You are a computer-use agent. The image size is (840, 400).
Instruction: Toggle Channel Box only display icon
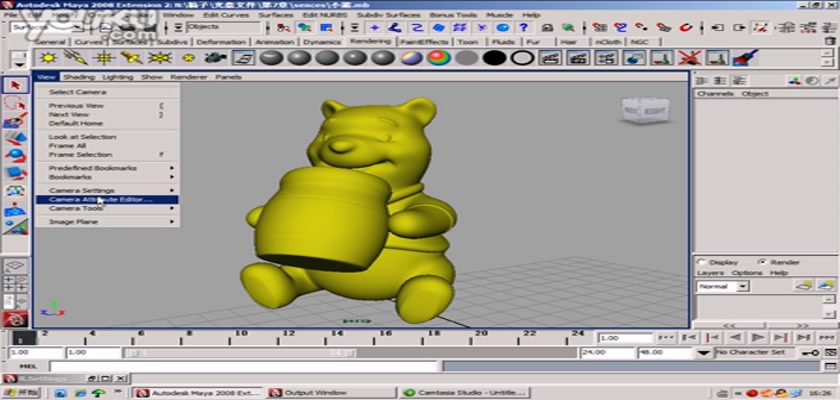click(x=703, y=81)
